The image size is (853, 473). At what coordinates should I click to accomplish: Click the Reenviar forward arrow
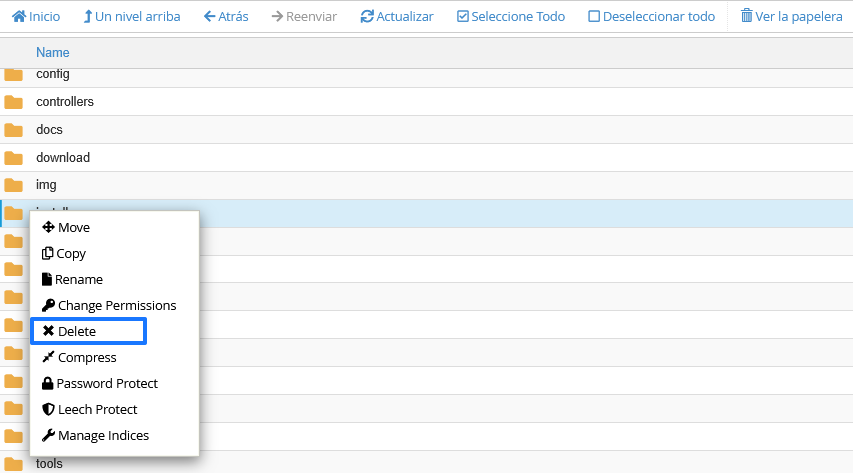pyautogui.click(x=277, y=16)
